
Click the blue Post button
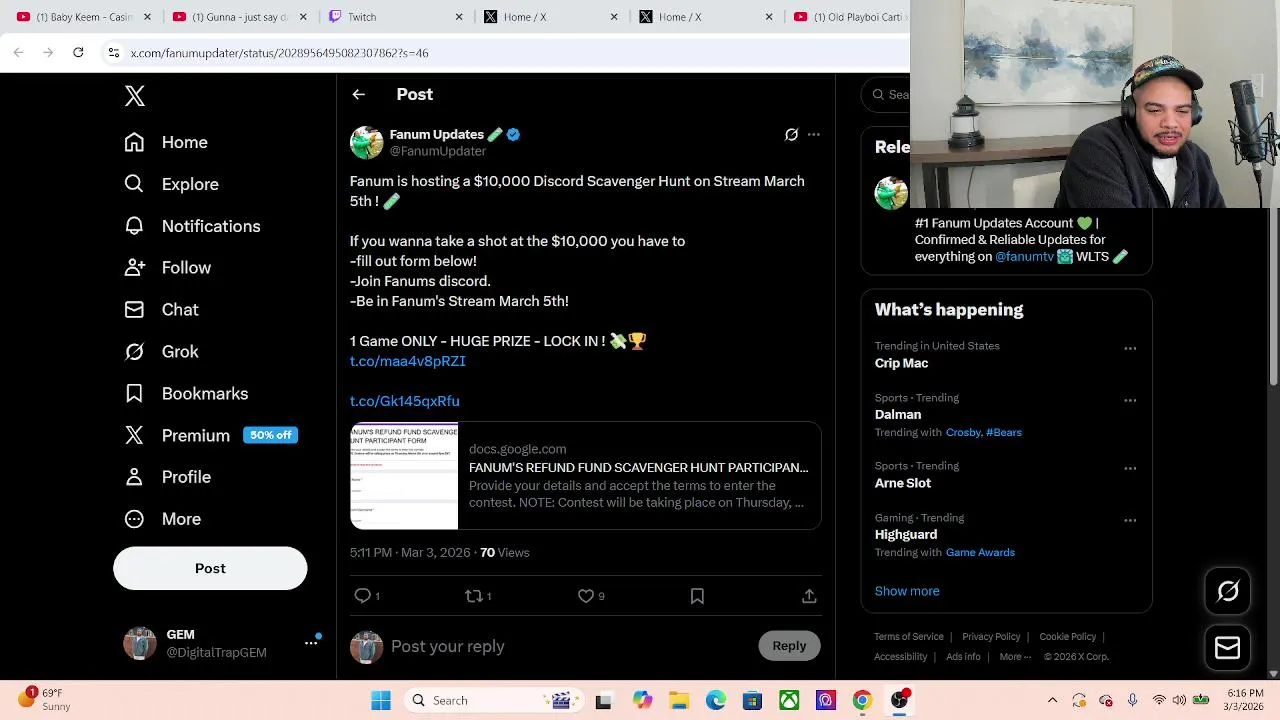(210, 568)
